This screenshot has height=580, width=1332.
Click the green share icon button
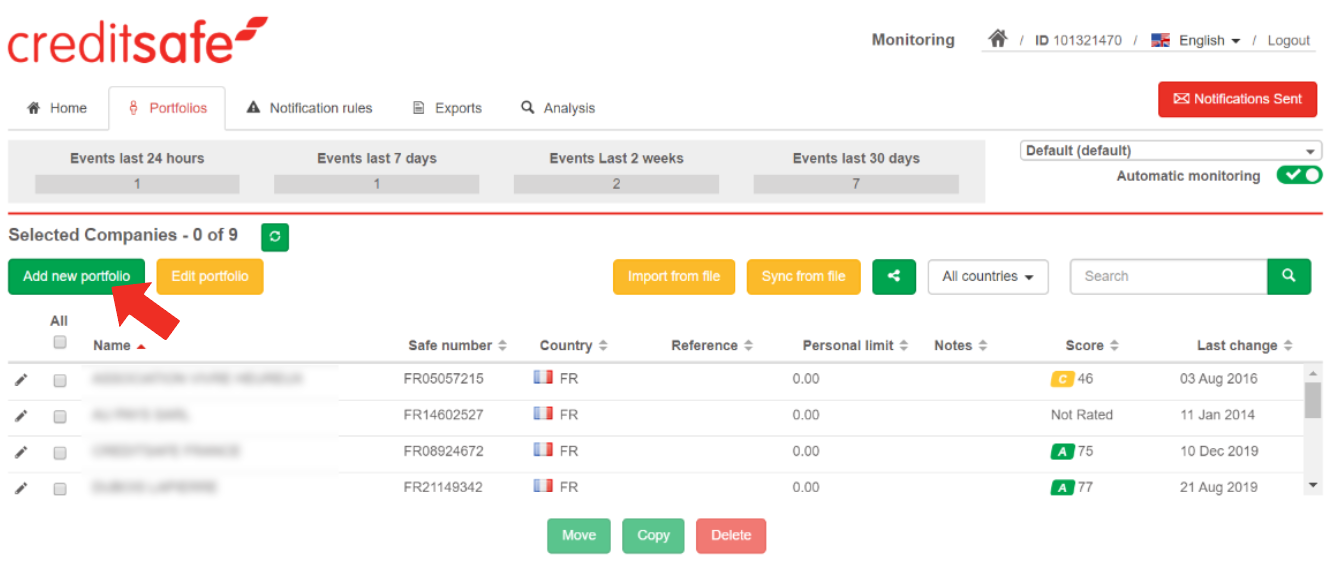[894, 277]
